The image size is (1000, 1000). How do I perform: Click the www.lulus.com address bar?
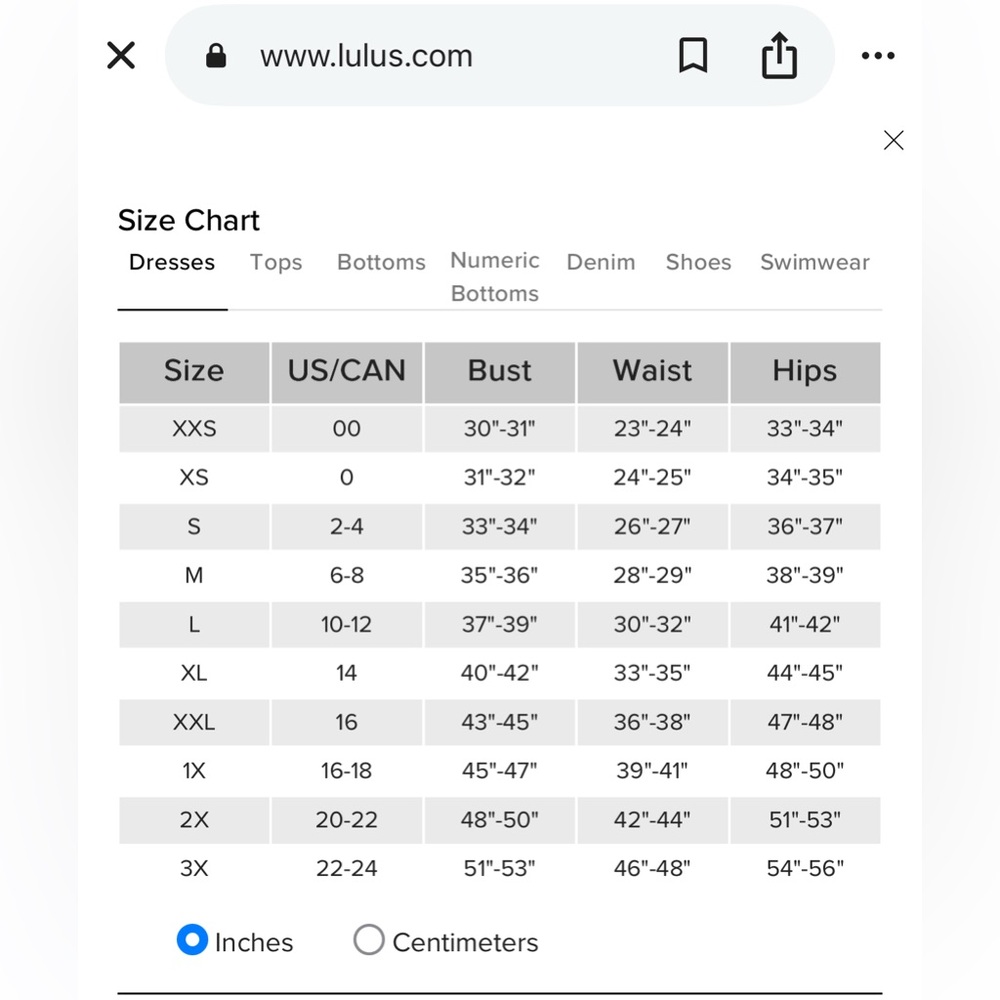pyautogui.click(x=366, y=56)
